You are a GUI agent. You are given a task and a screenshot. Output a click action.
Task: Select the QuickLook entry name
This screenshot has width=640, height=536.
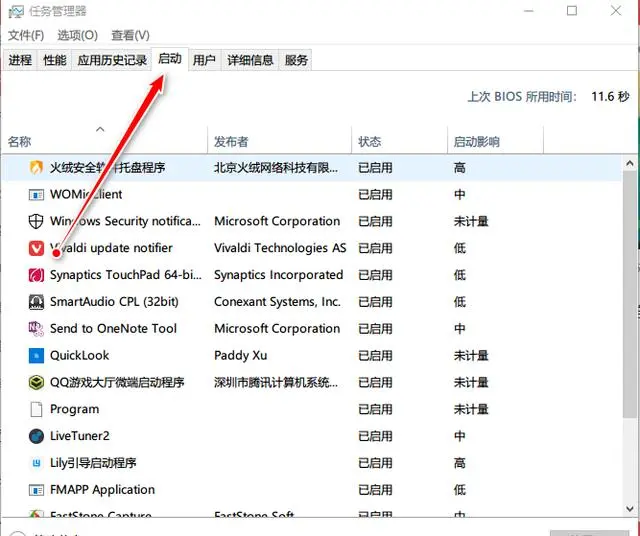(80, 355)
